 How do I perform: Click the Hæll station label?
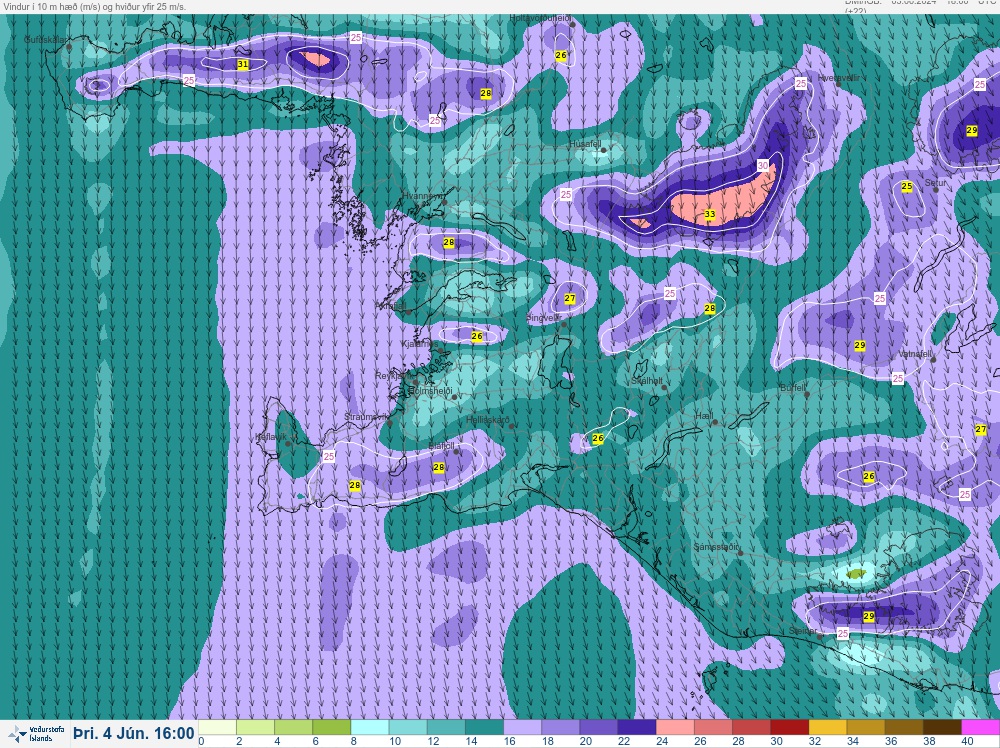coord(704,415)
